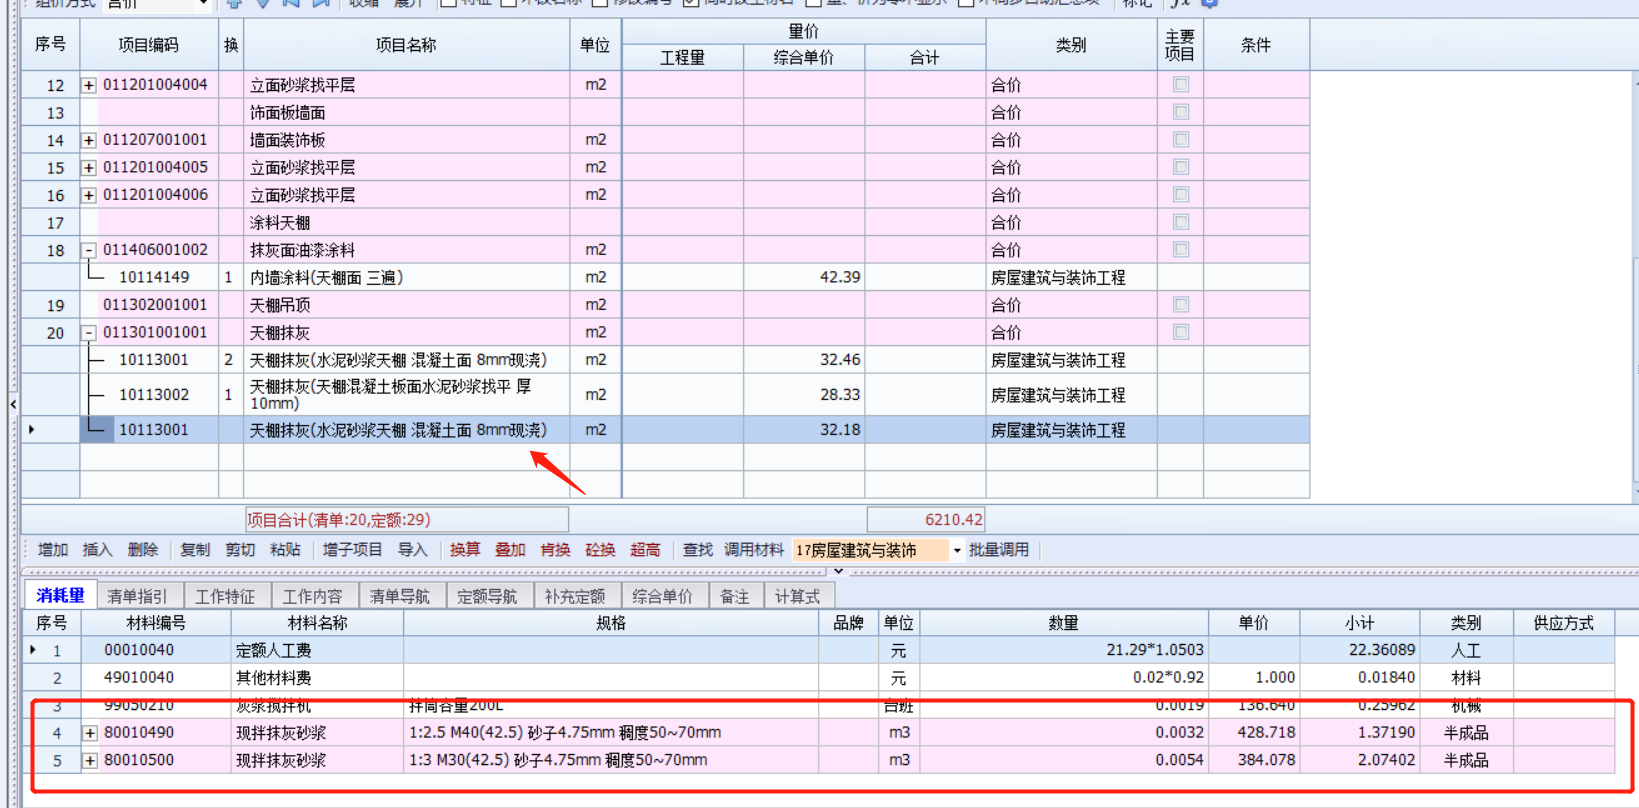Expand item 011207001001 墙面装饰板
This screenshot has width=1639, height=808.
coord(89,140)
